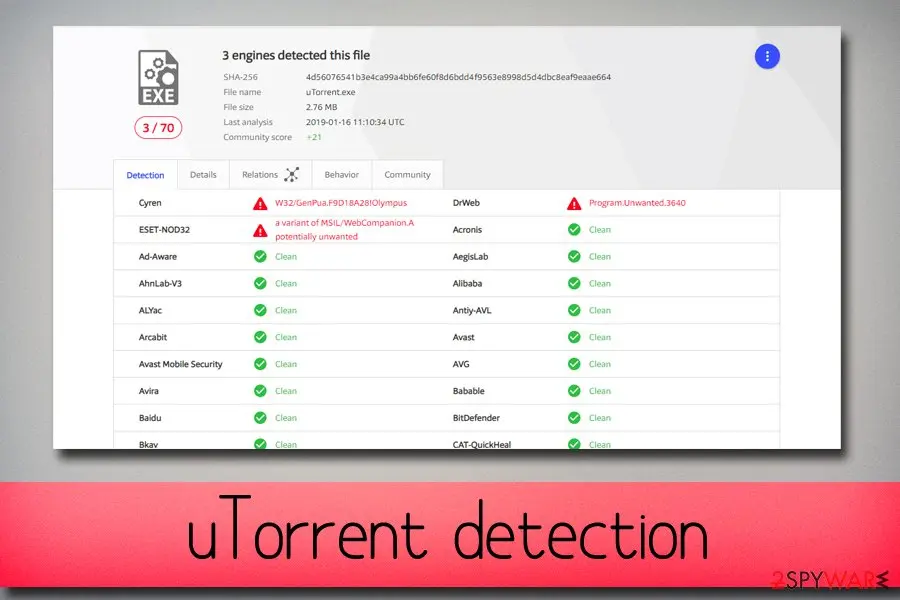The height and width of the screenshot is (600, 900).
Task: Click Avast Mobile Security green check icon
Action: [x=260, y=364]
